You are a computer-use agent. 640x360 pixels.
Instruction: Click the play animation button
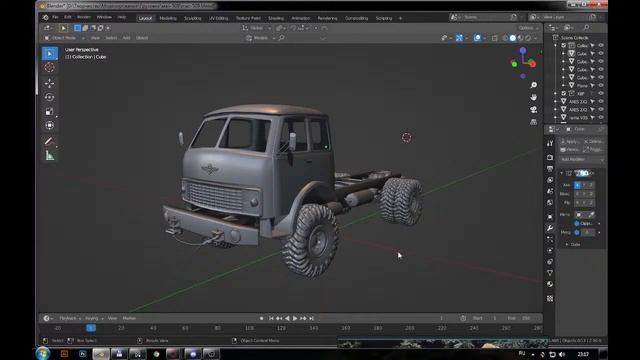[x=295, y=318]
